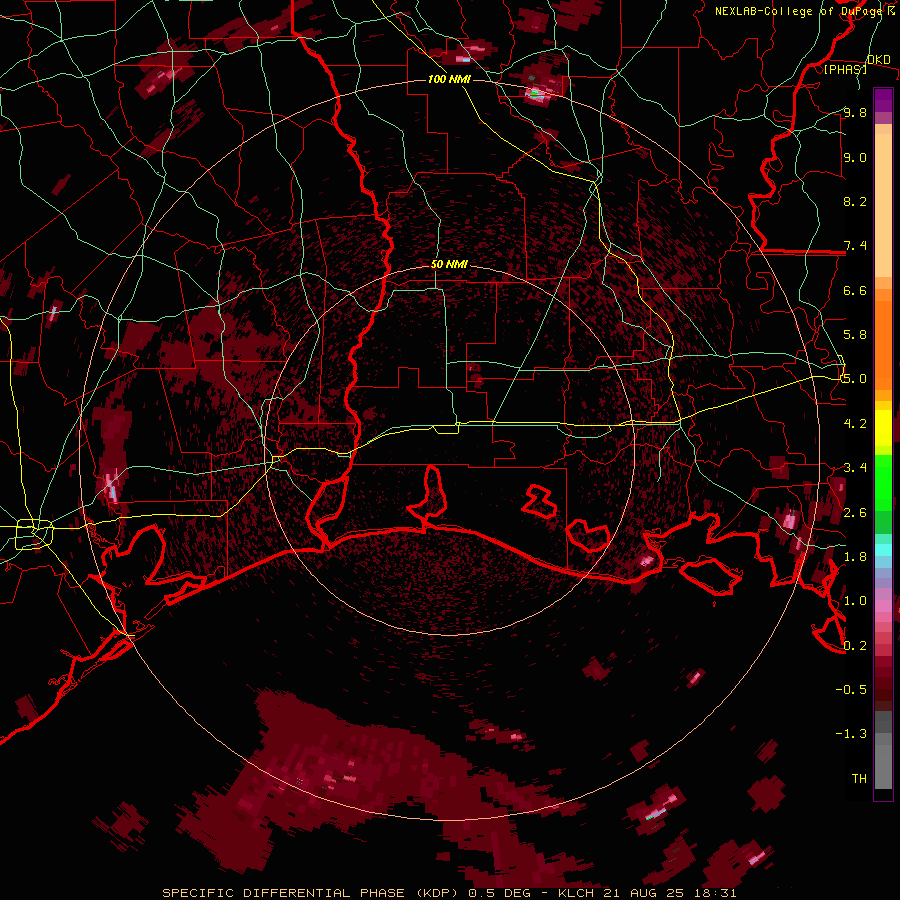
Task: Click the 50 NMI range ring label
Action: (449, 265)
